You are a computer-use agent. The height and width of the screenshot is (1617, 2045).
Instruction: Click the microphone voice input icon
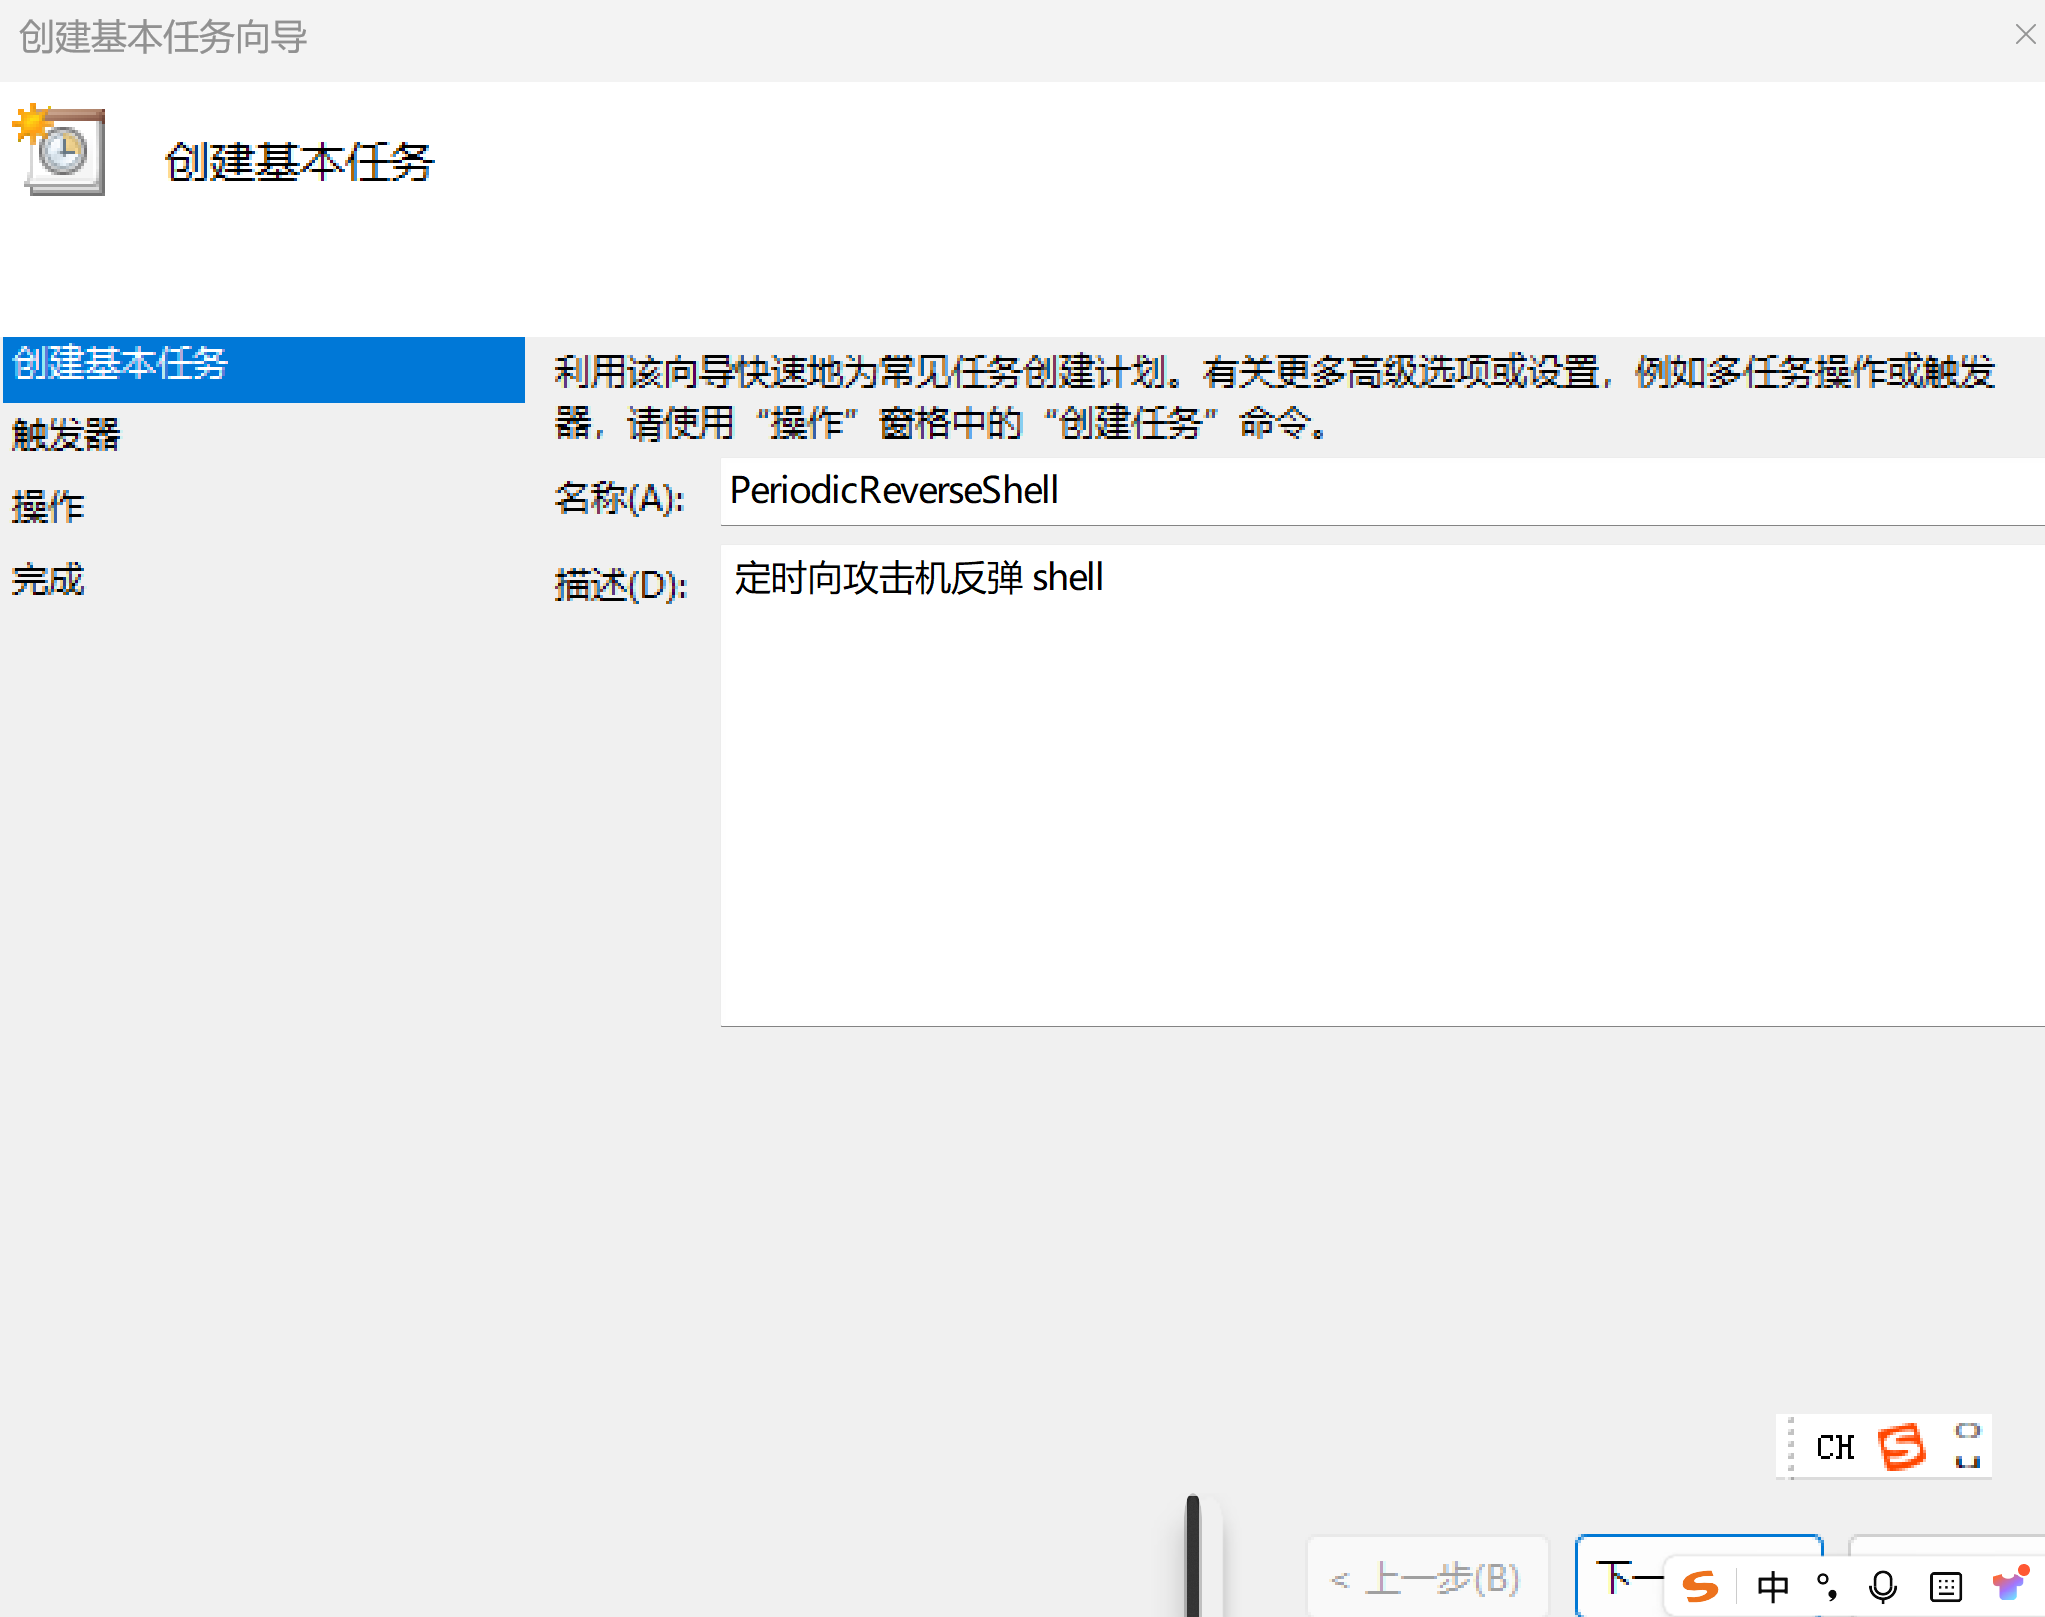1883,1586
